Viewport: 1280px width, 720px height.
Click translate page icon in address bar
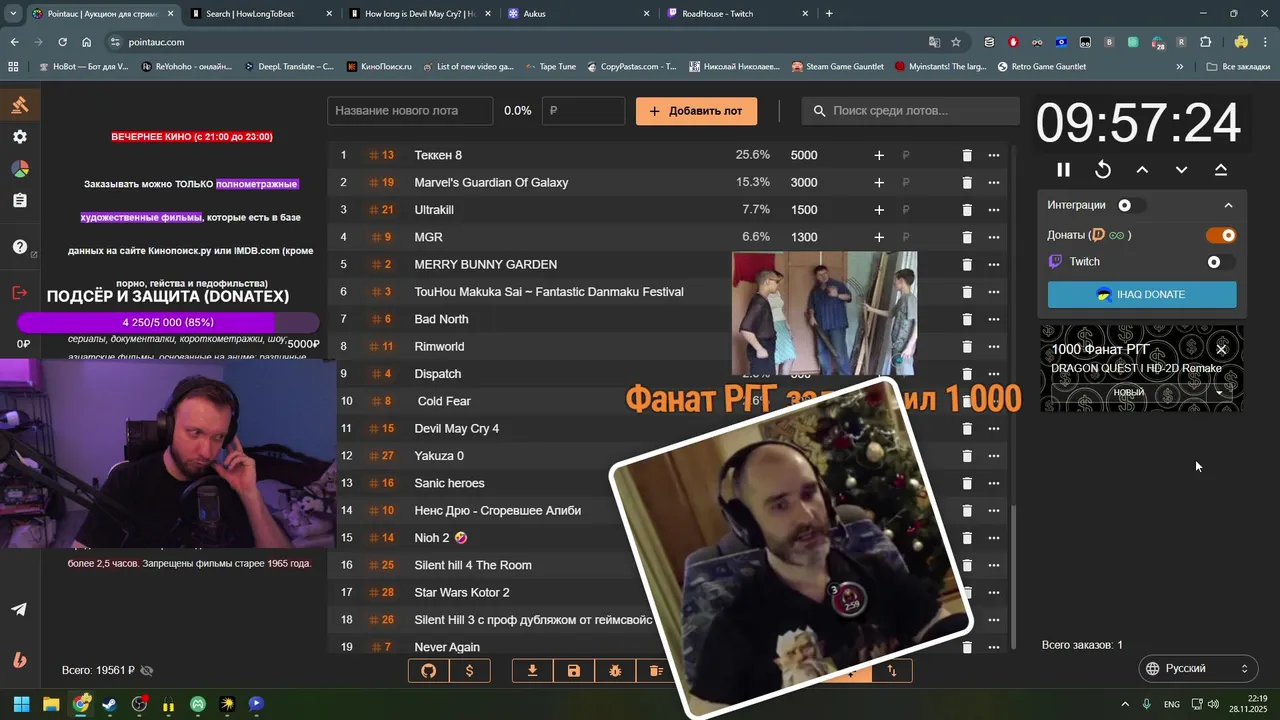[934, 42]
